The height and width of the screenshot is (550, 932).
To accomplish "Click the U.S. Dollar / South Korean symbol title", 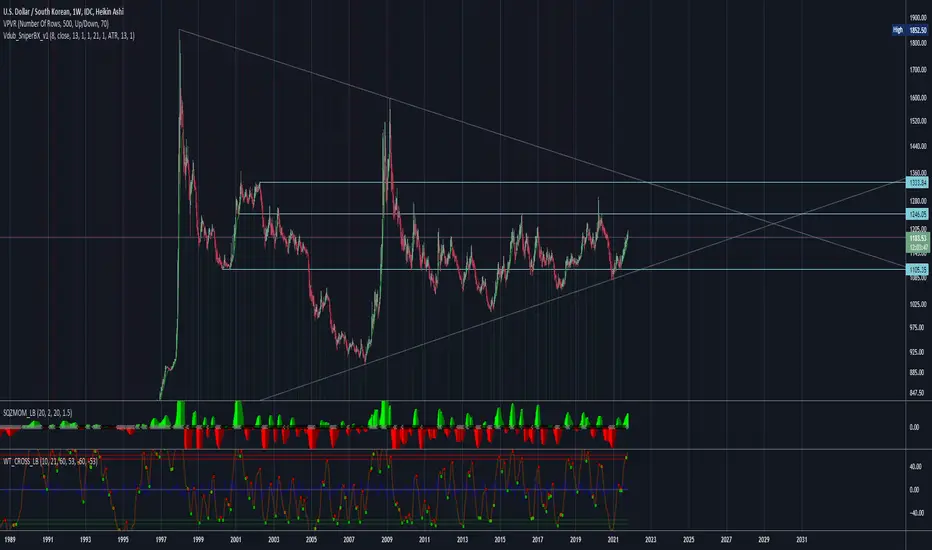I will coord(64,12).
